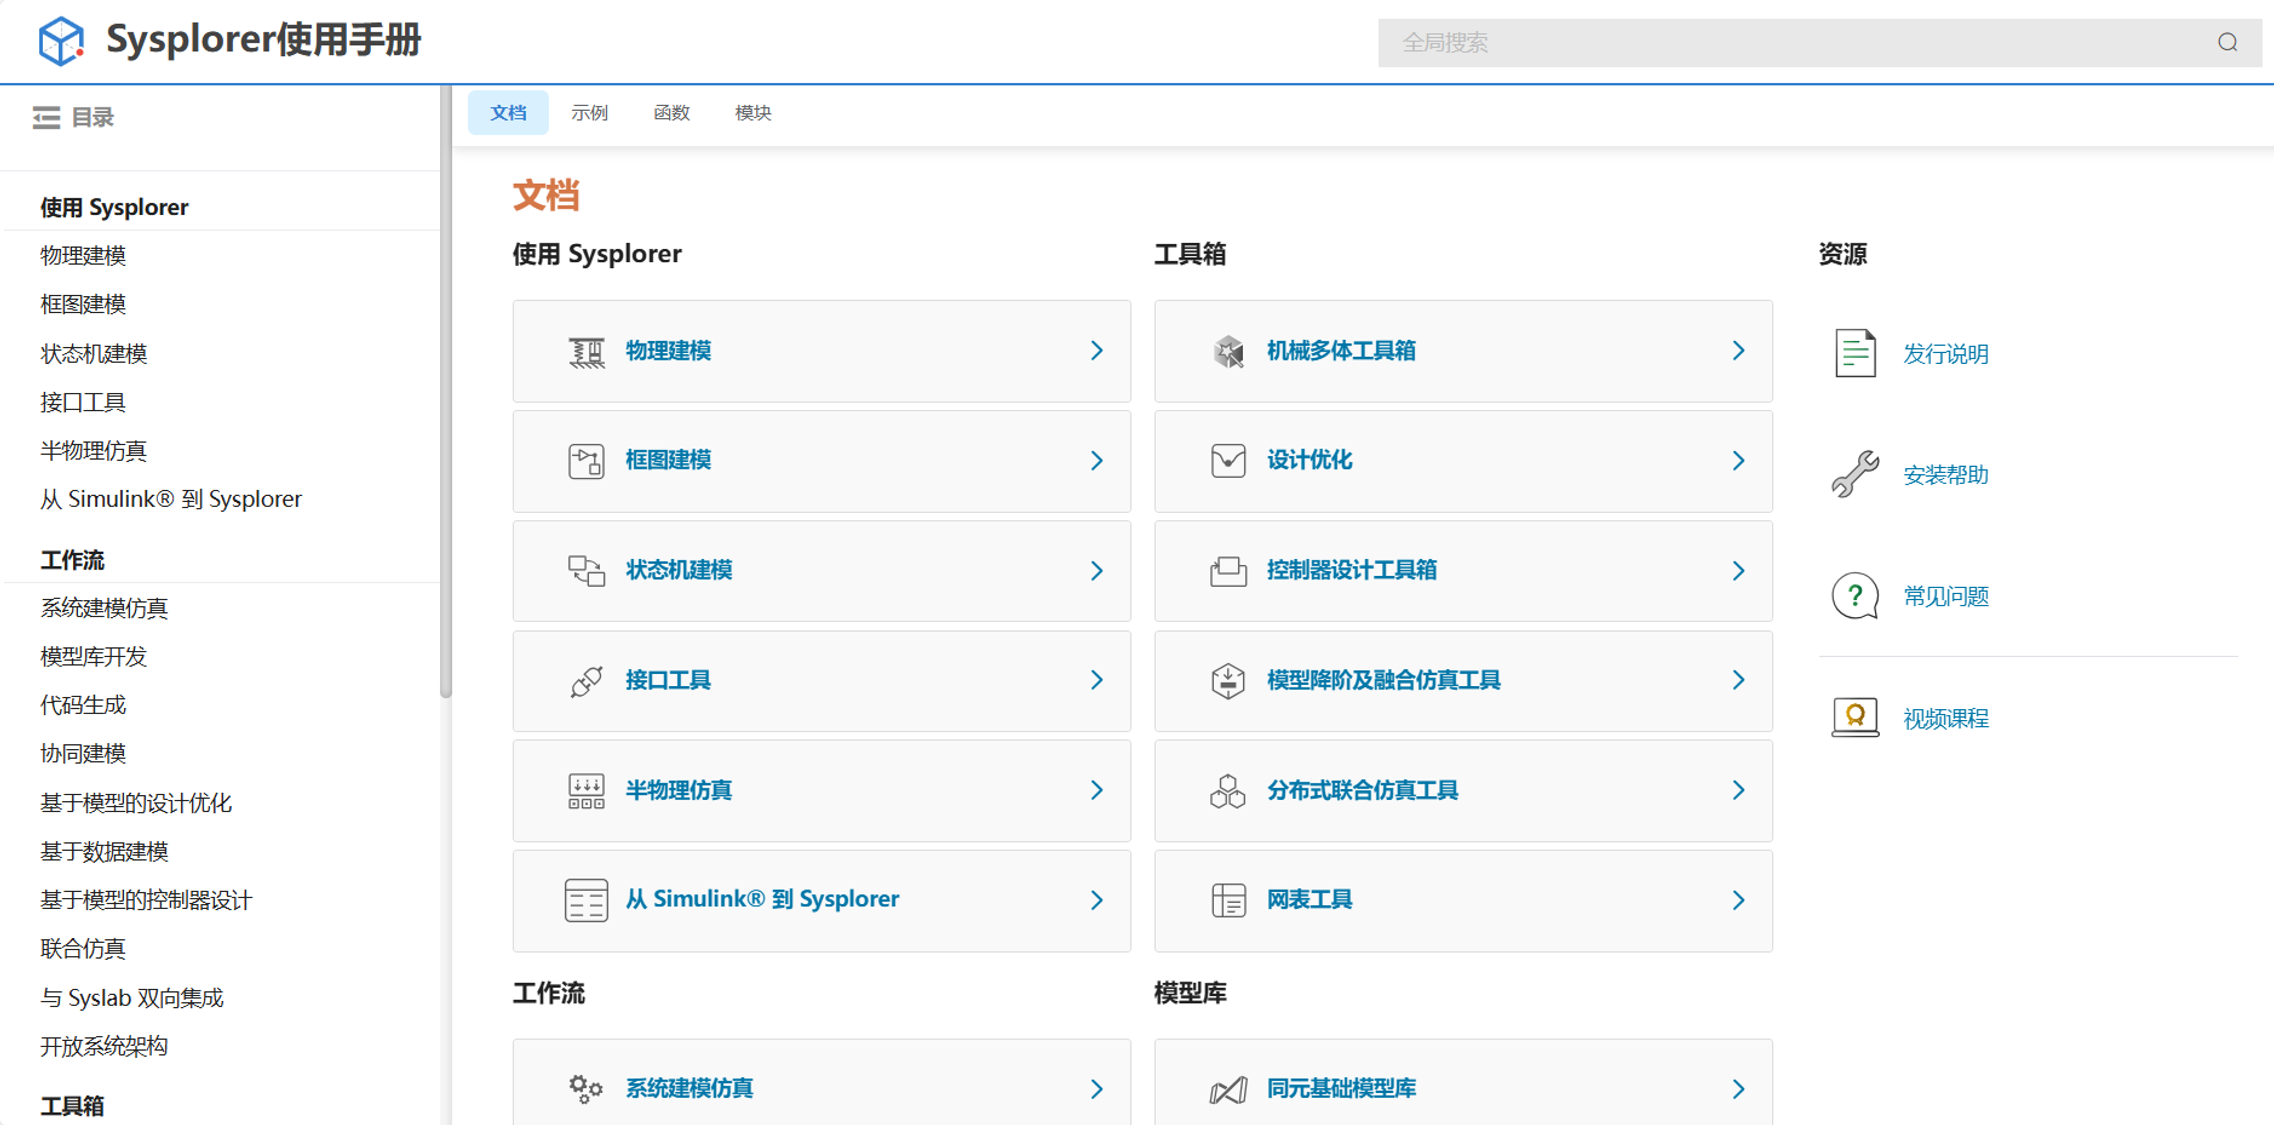This screenshot has height=1125, width=2274.
Task: Toggle the 目录 sidebar menu icon
Action: (46, 118)
